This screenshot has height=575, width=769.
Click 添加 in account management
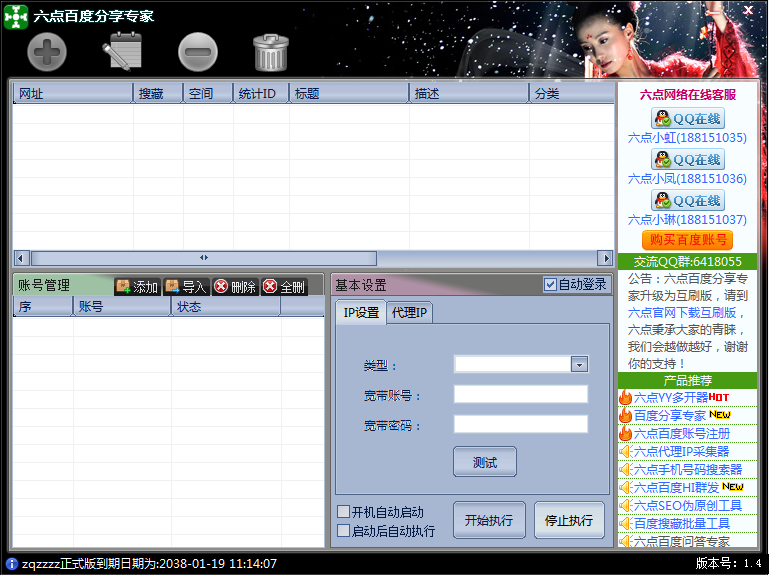[137, 287]
